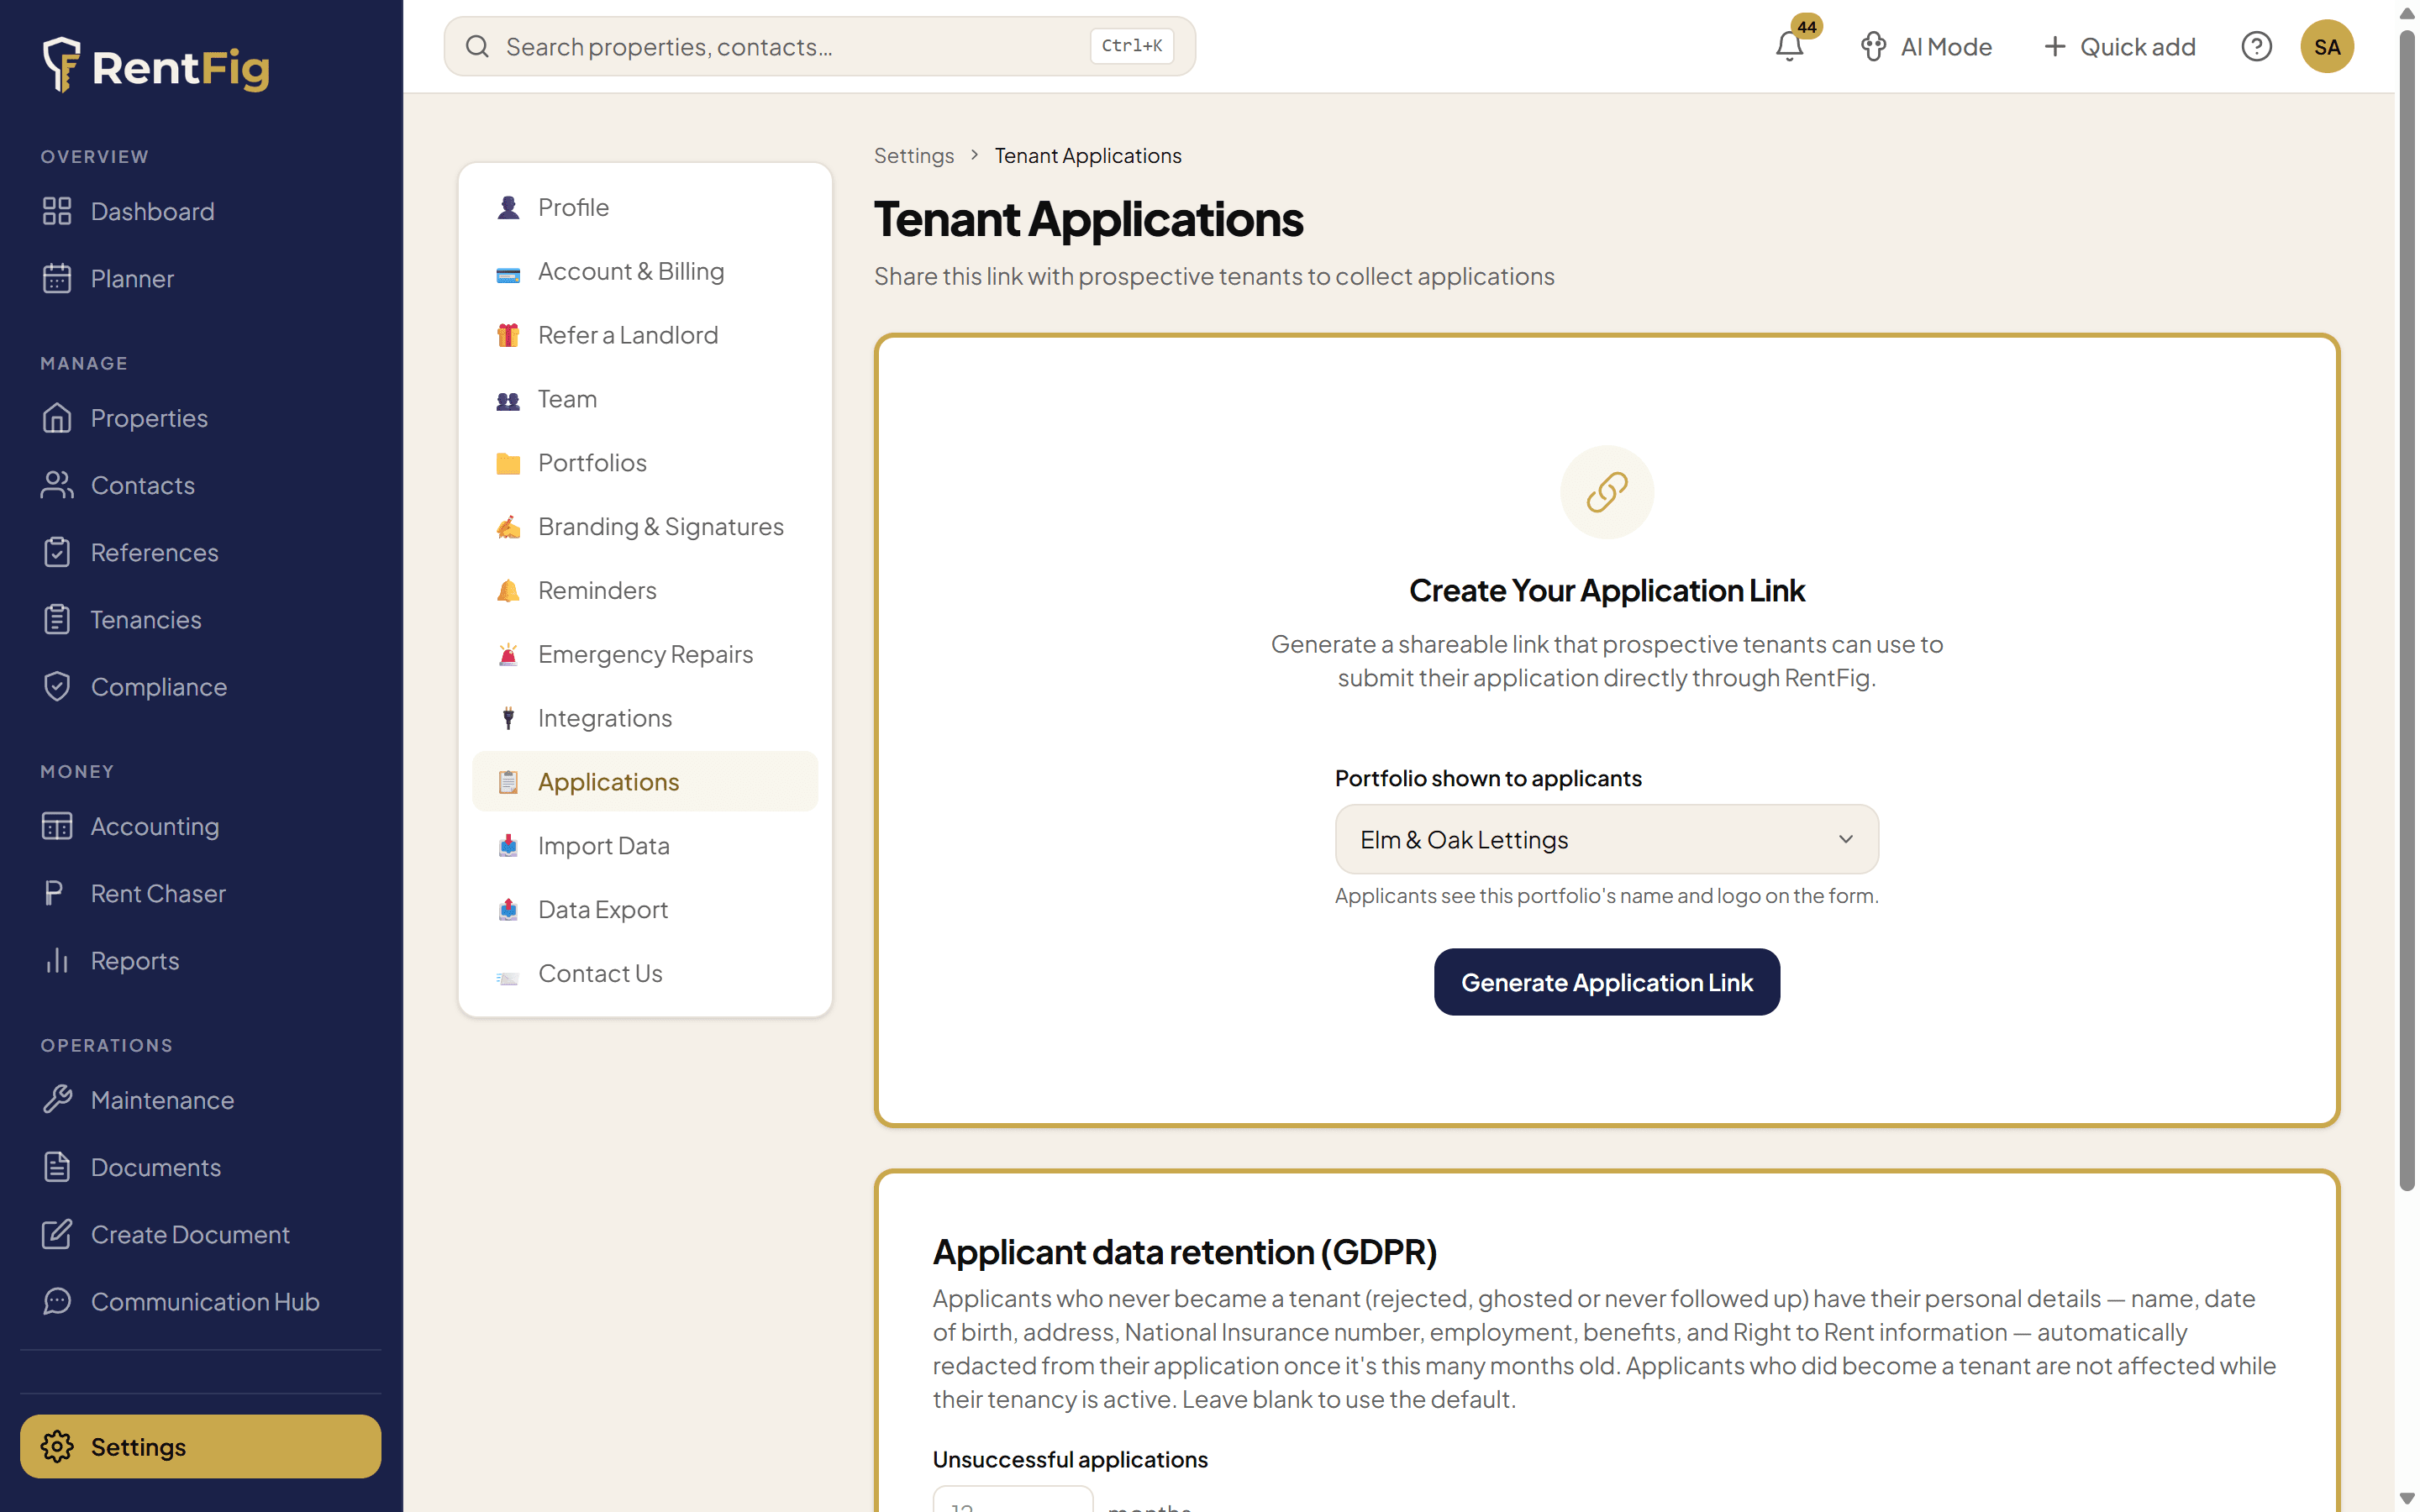Open Portfolios settings
This screenshot has width=2420, height=1512.
click(645, 463)
